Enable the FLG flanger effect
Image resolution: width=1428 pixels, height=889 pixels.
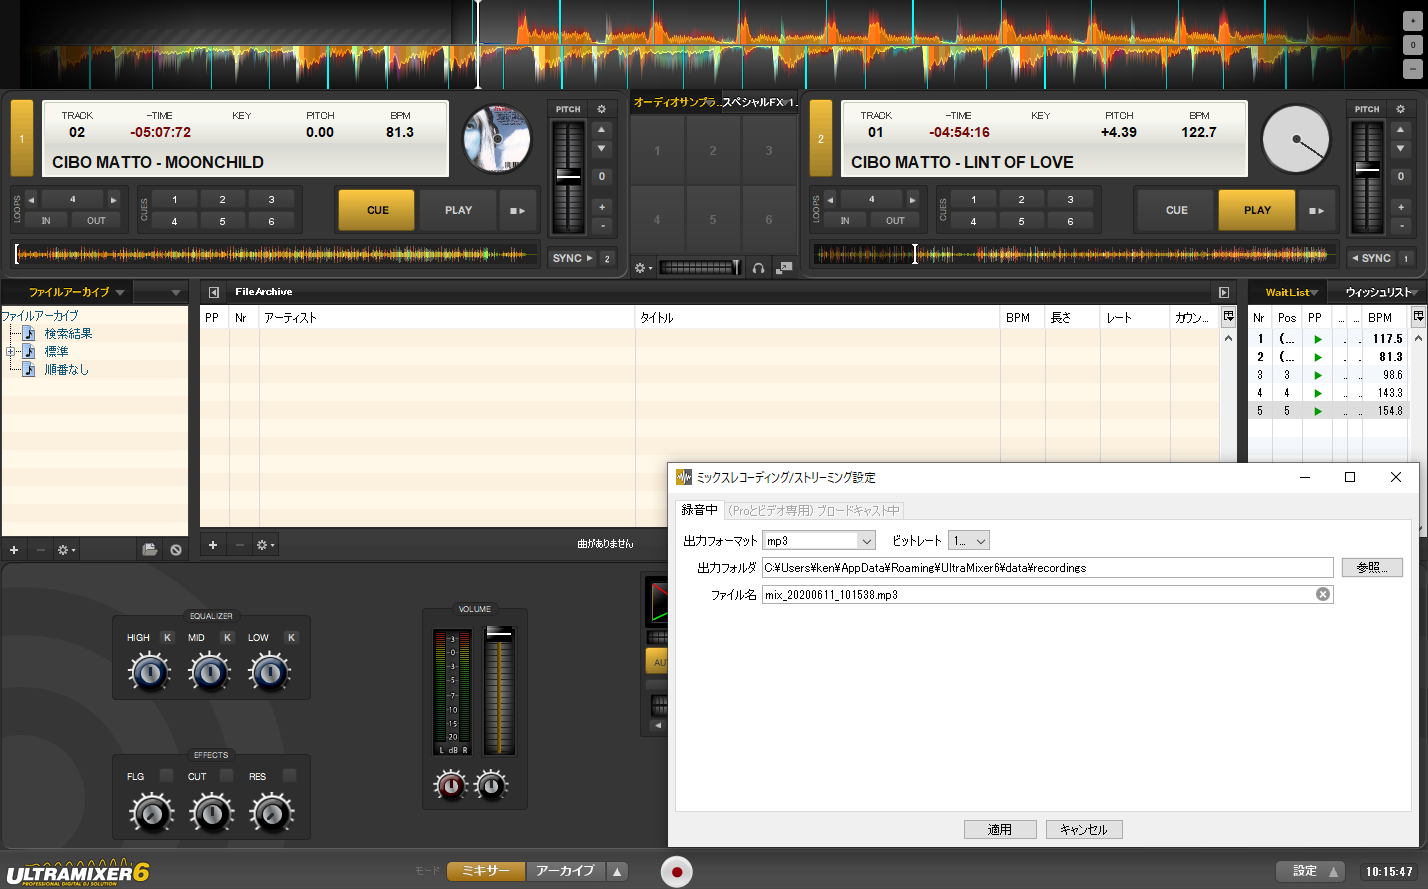click(x=166, y=776)
